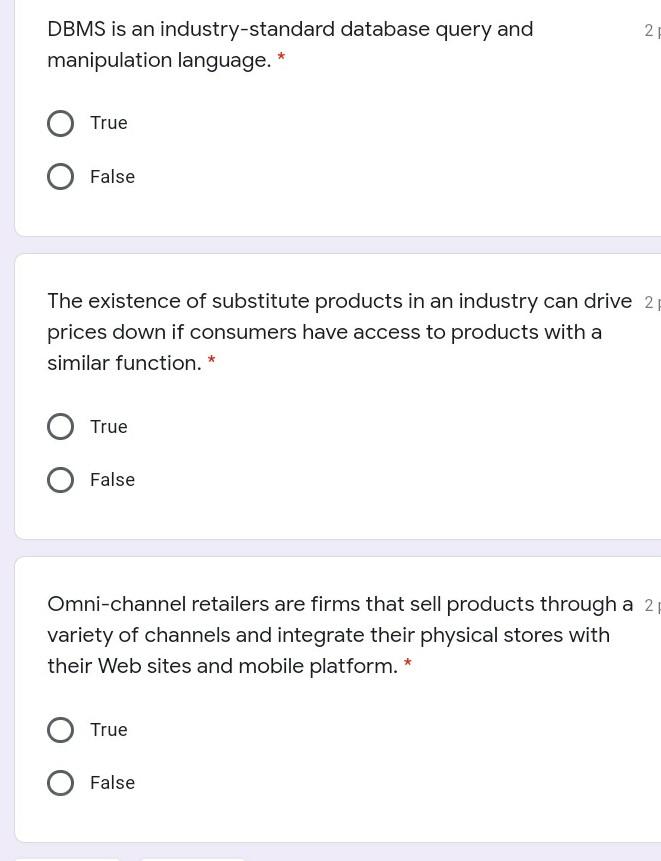
Task: Click "False" label text under Omni-channel question
Action: tap(112, 783)
